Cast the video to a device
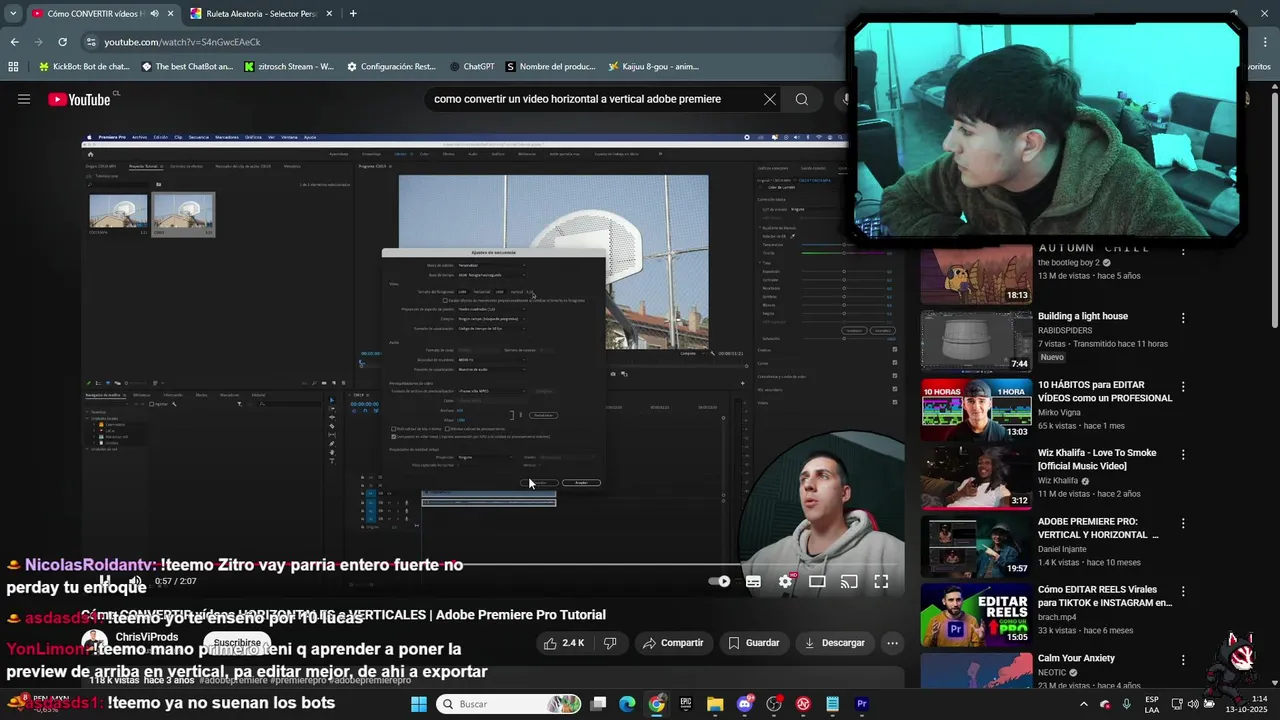Viewport: 1280px width, 720px height. 849,581
